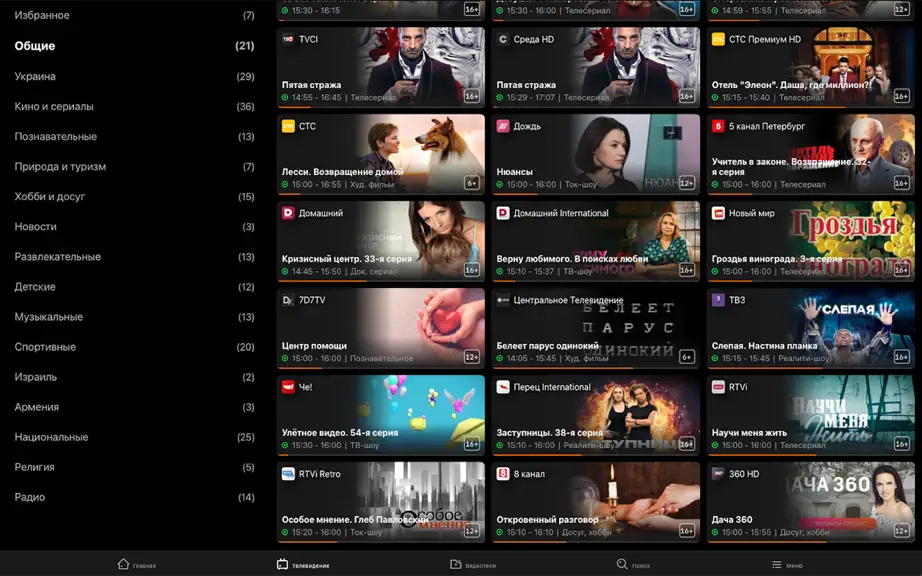This screenshot has width=922, height=576.
Task: Click the Че! channel logo
Action: (288, 387)
